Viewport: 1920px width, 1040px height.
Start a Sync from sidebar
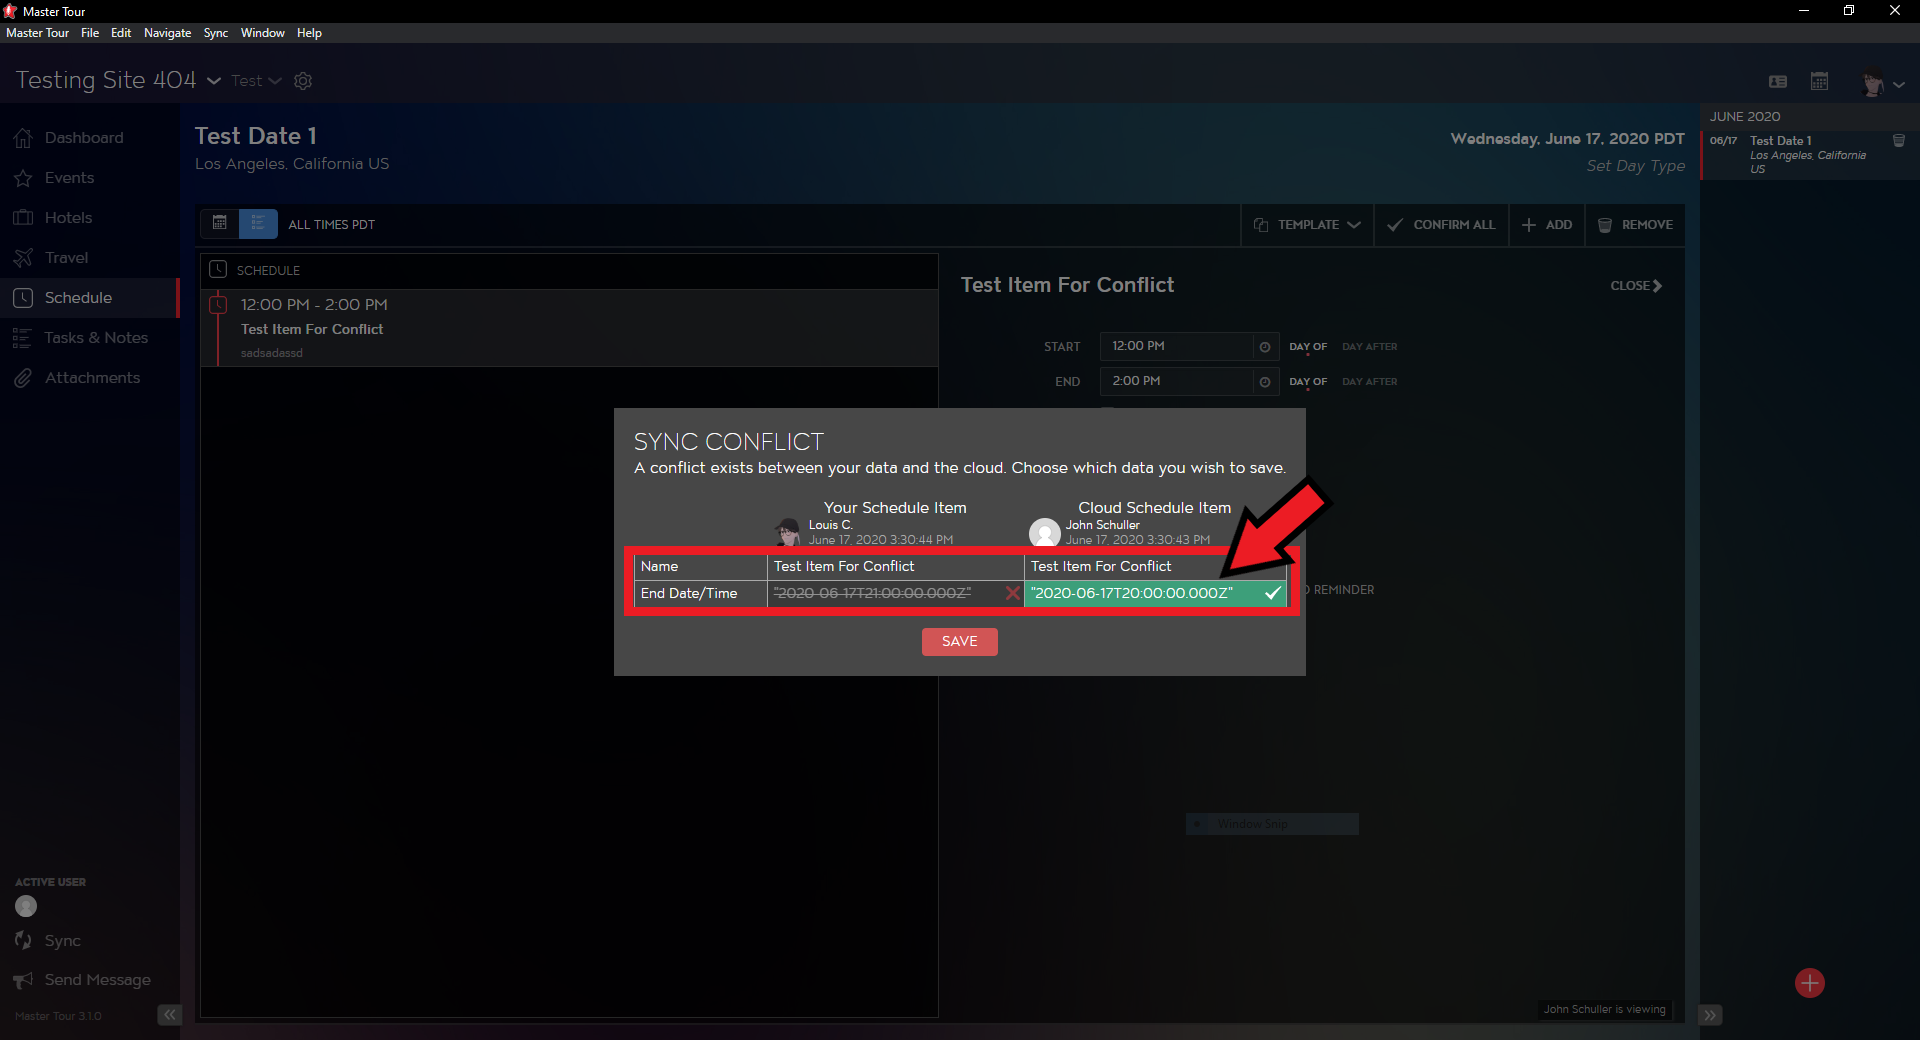[62, 941]
